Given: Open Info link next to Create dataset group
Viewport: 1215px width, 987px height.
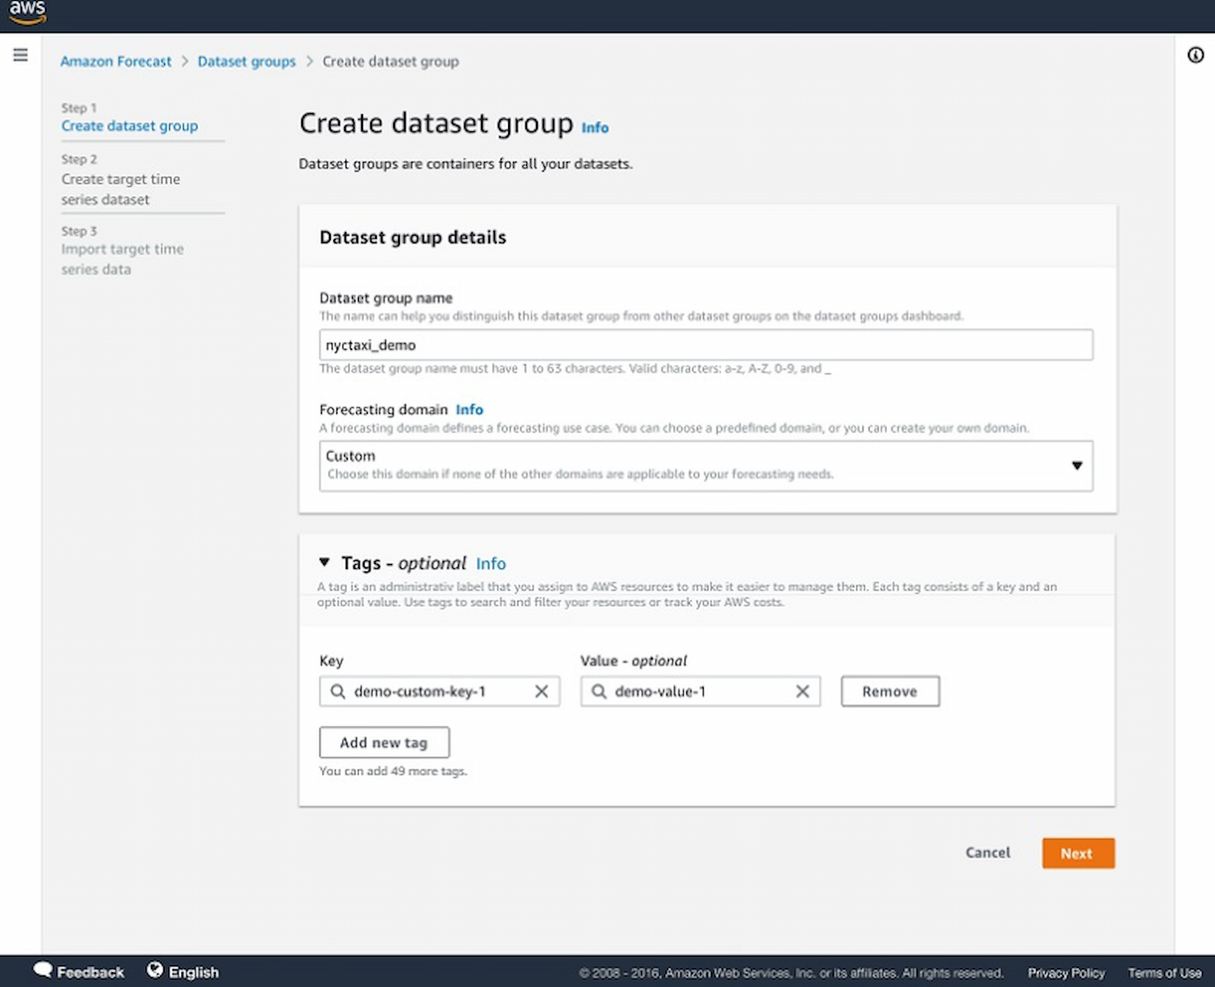Looking at the screenshot, I should tap(595, 128).
